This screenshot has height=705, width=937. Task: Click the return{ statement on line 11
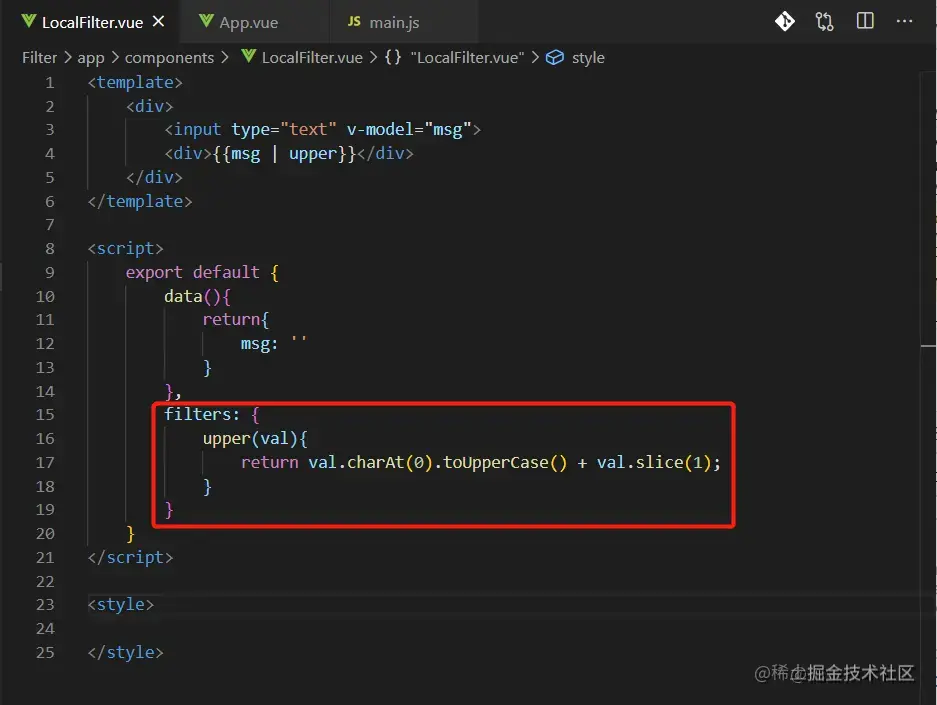coord(236,320)
